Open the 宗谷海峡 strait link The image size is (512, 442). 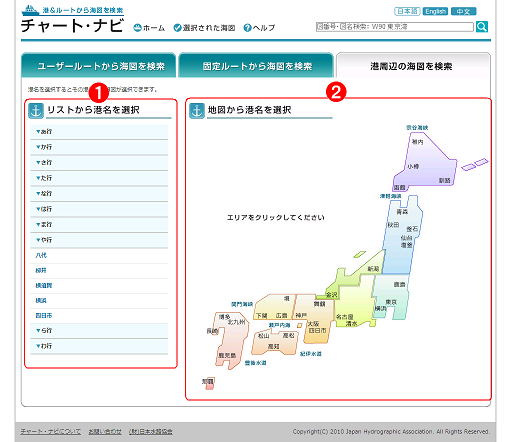pos(417,128)
